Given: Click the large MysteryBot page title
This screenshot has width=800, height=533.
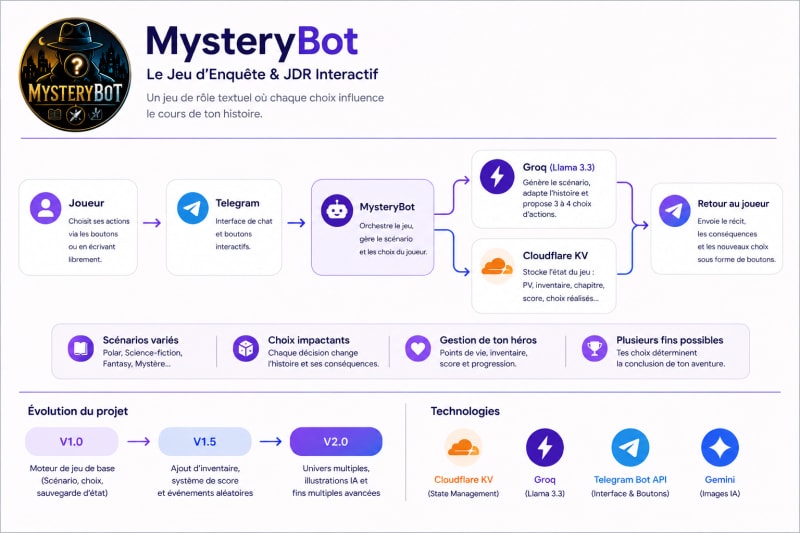Looking at the screenshot, I should (x=252, y=42).
